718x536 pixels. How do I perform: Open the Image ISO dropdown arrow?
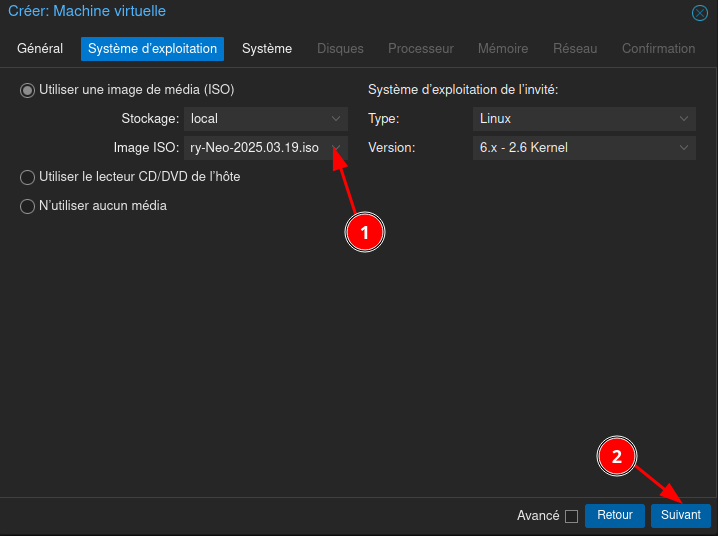337,148
